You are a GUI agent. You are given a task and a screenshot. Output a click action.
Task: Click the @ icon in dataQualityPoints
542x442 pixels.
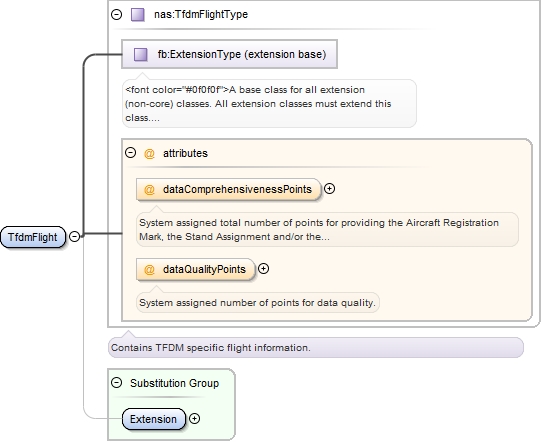click(149, 269)
